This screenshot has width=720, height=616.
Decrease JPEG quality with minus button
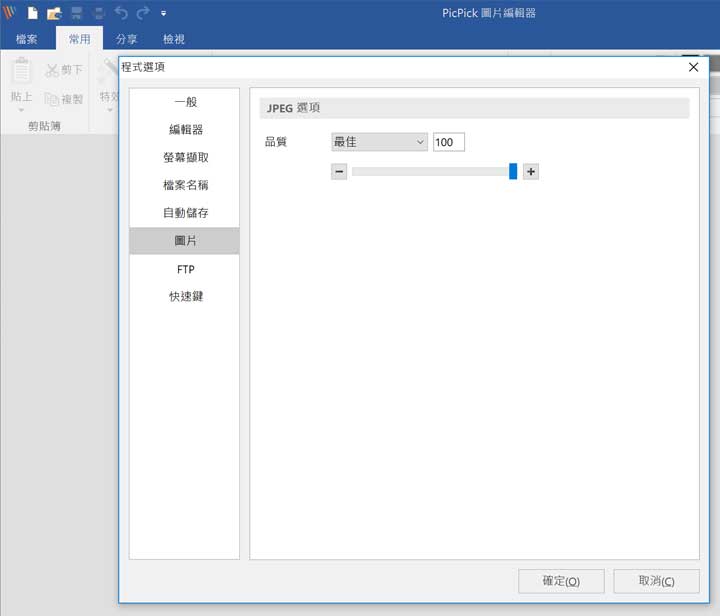tap(339, 172)
